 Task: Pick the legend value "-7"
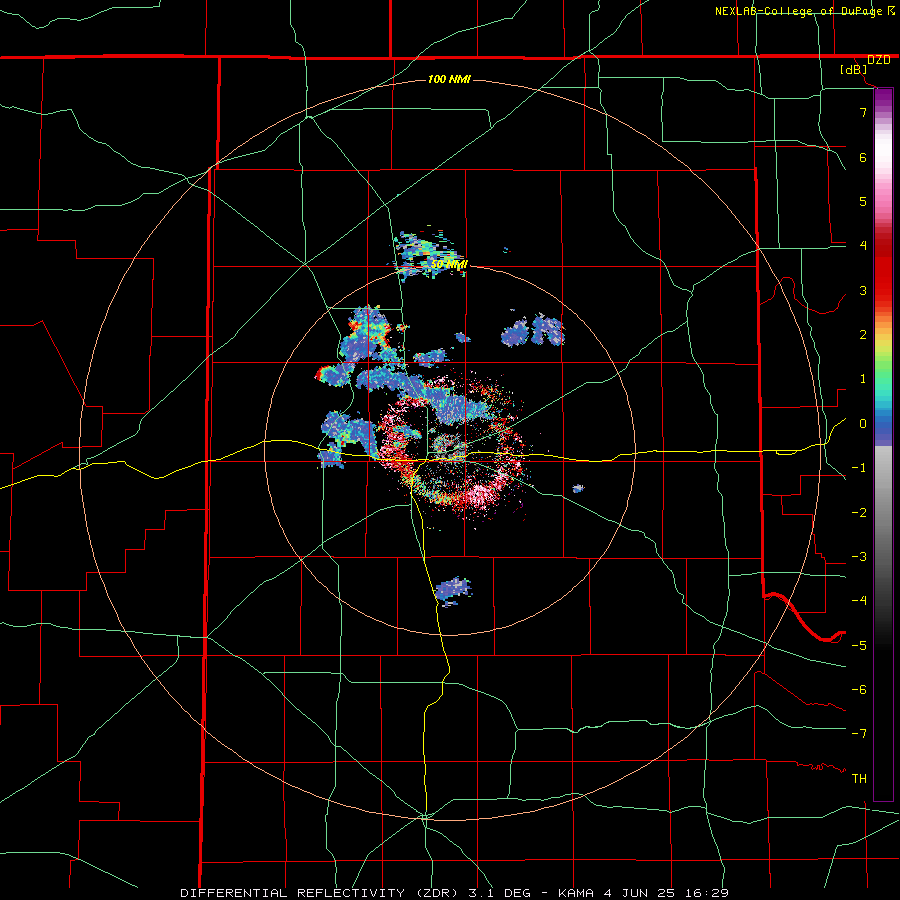[859, 734]
